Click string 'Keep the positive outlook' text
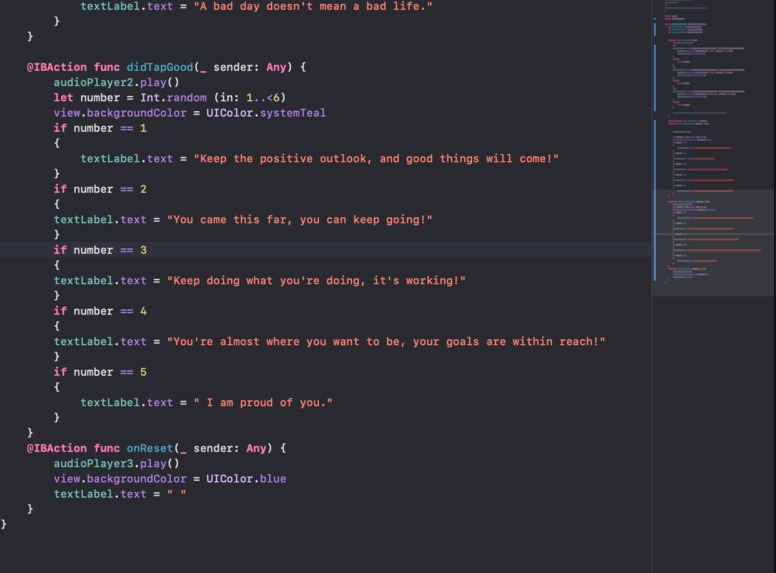This screenshot has height=573, width=776. pos(376,159)
